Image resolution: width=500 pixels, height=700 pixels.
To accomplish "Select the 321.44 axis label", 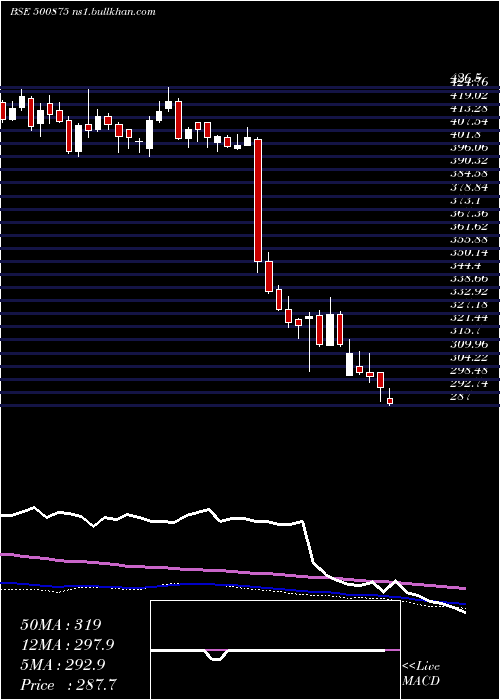I will pyautogui.click(x=470, y=317).
